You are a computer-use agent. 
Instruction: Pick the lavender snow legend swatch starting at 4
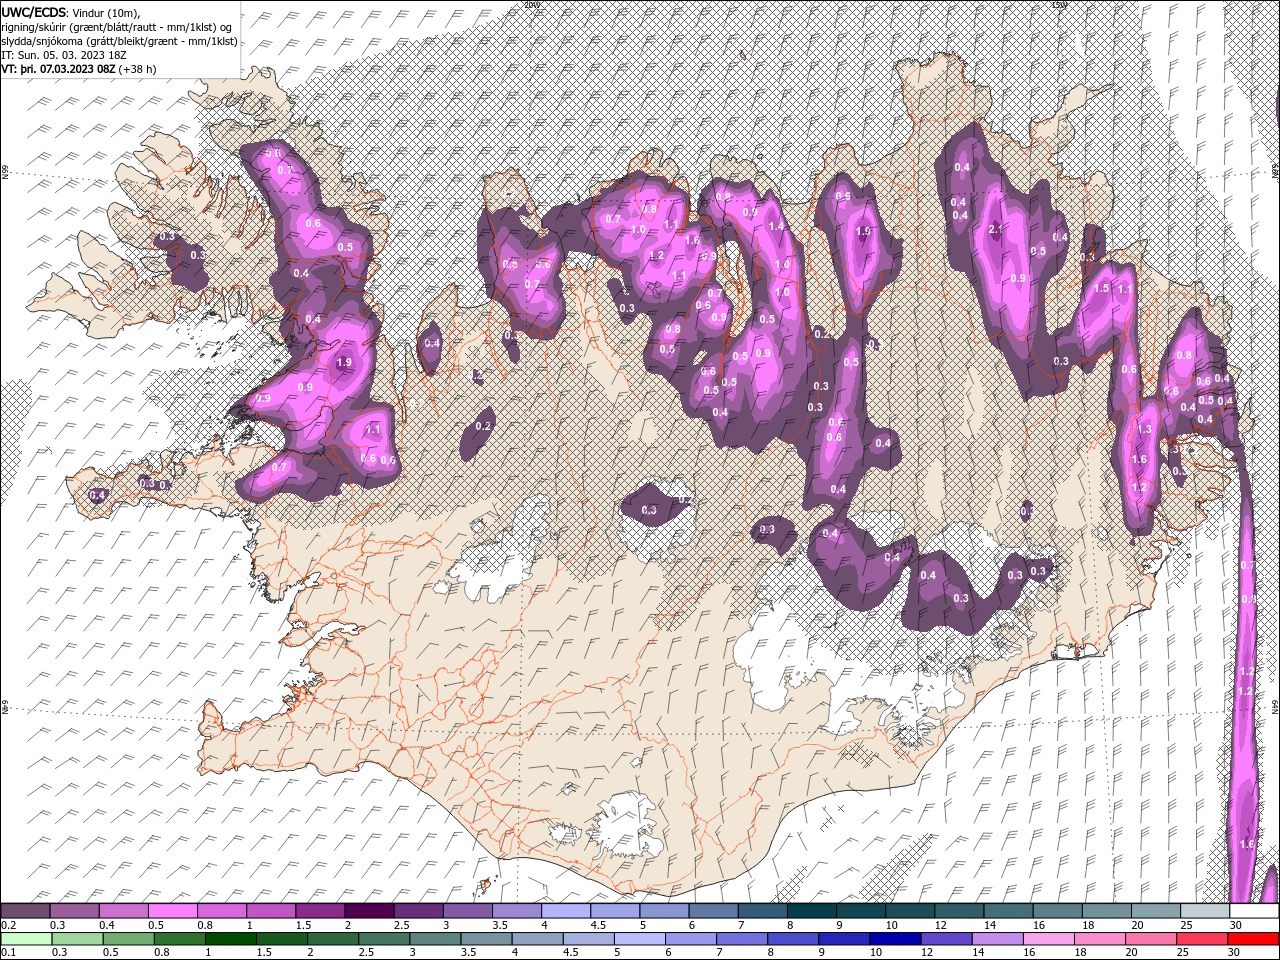coord(566,911)
